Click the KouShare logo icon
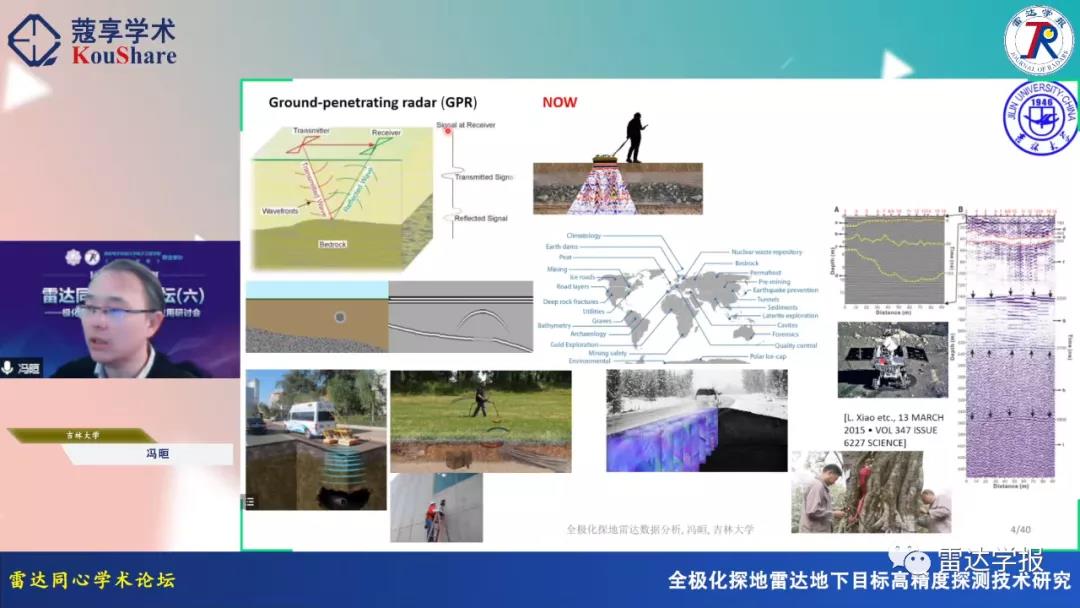 pos(34,39)
